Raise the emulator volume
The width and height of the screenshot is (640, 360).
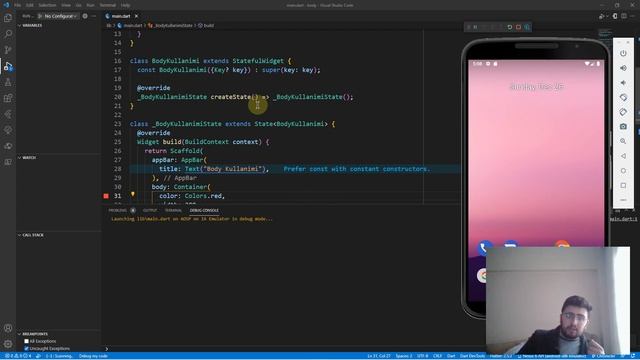(623, 68)
